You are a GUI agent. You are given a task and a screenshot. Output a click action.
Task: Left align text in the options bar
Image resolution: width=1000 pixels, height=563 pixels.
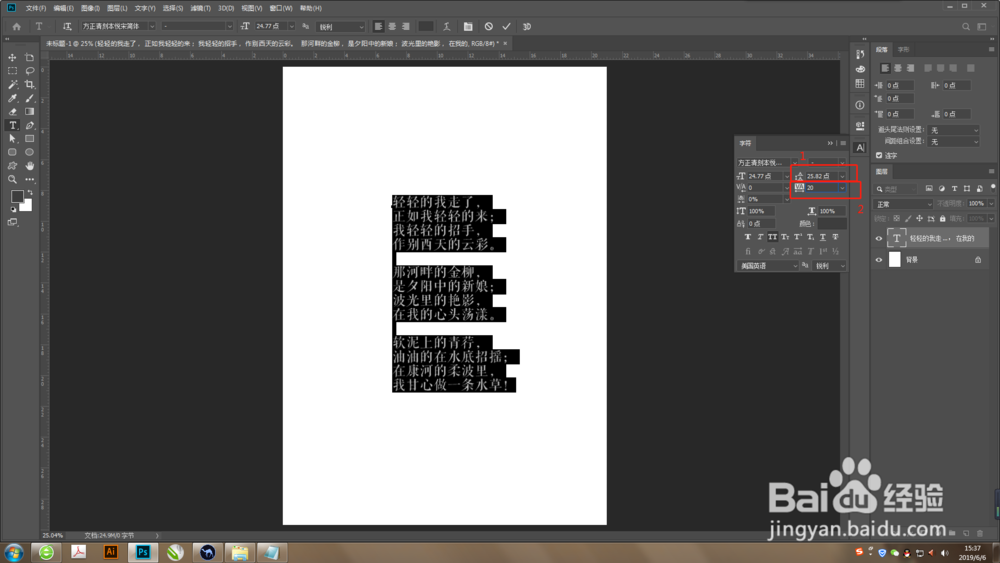click(378, 26)
